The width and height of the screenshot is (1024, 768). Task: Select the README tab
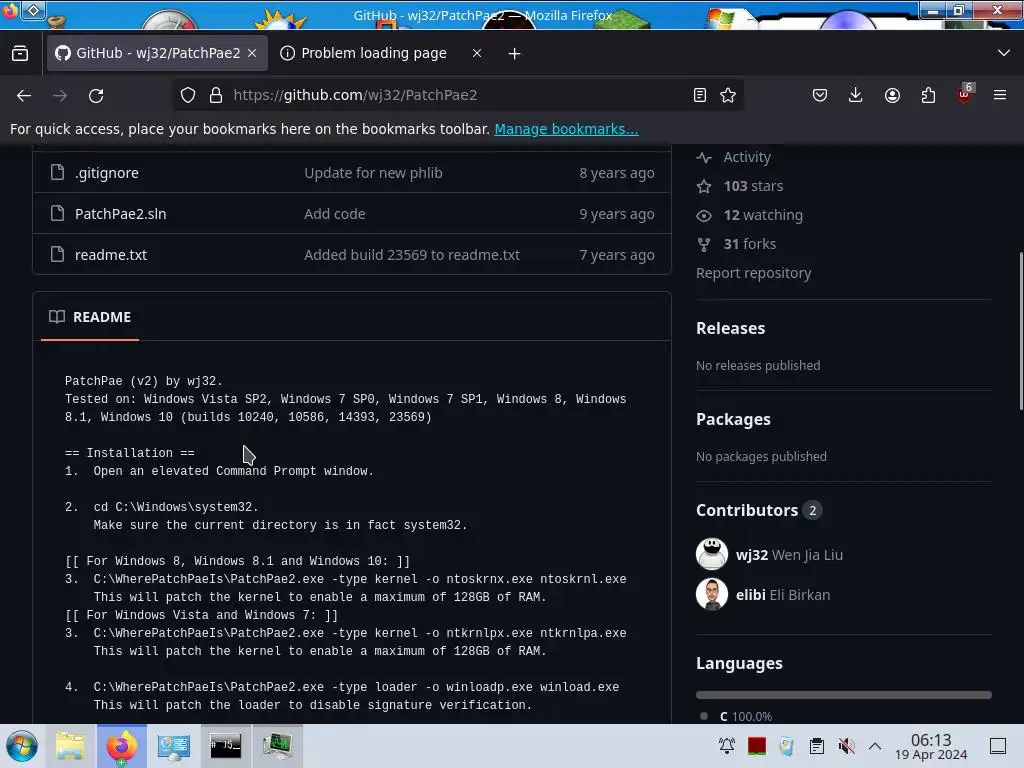[90, 317]
